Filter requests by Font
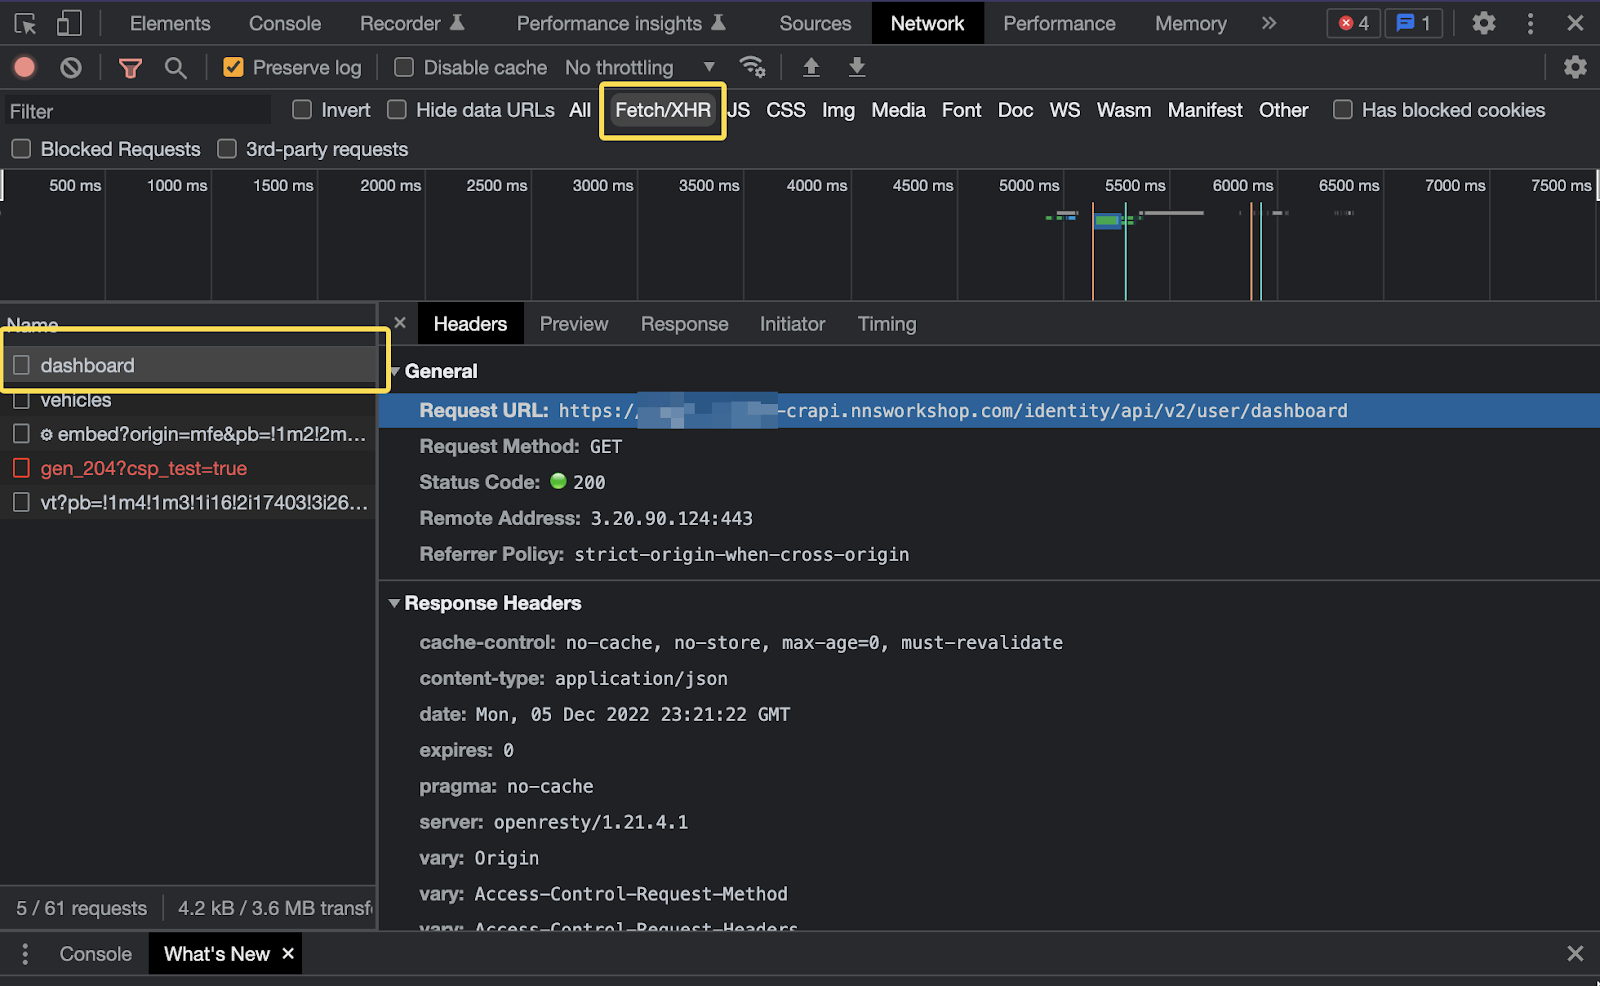1600x986 pixels. 961,110
